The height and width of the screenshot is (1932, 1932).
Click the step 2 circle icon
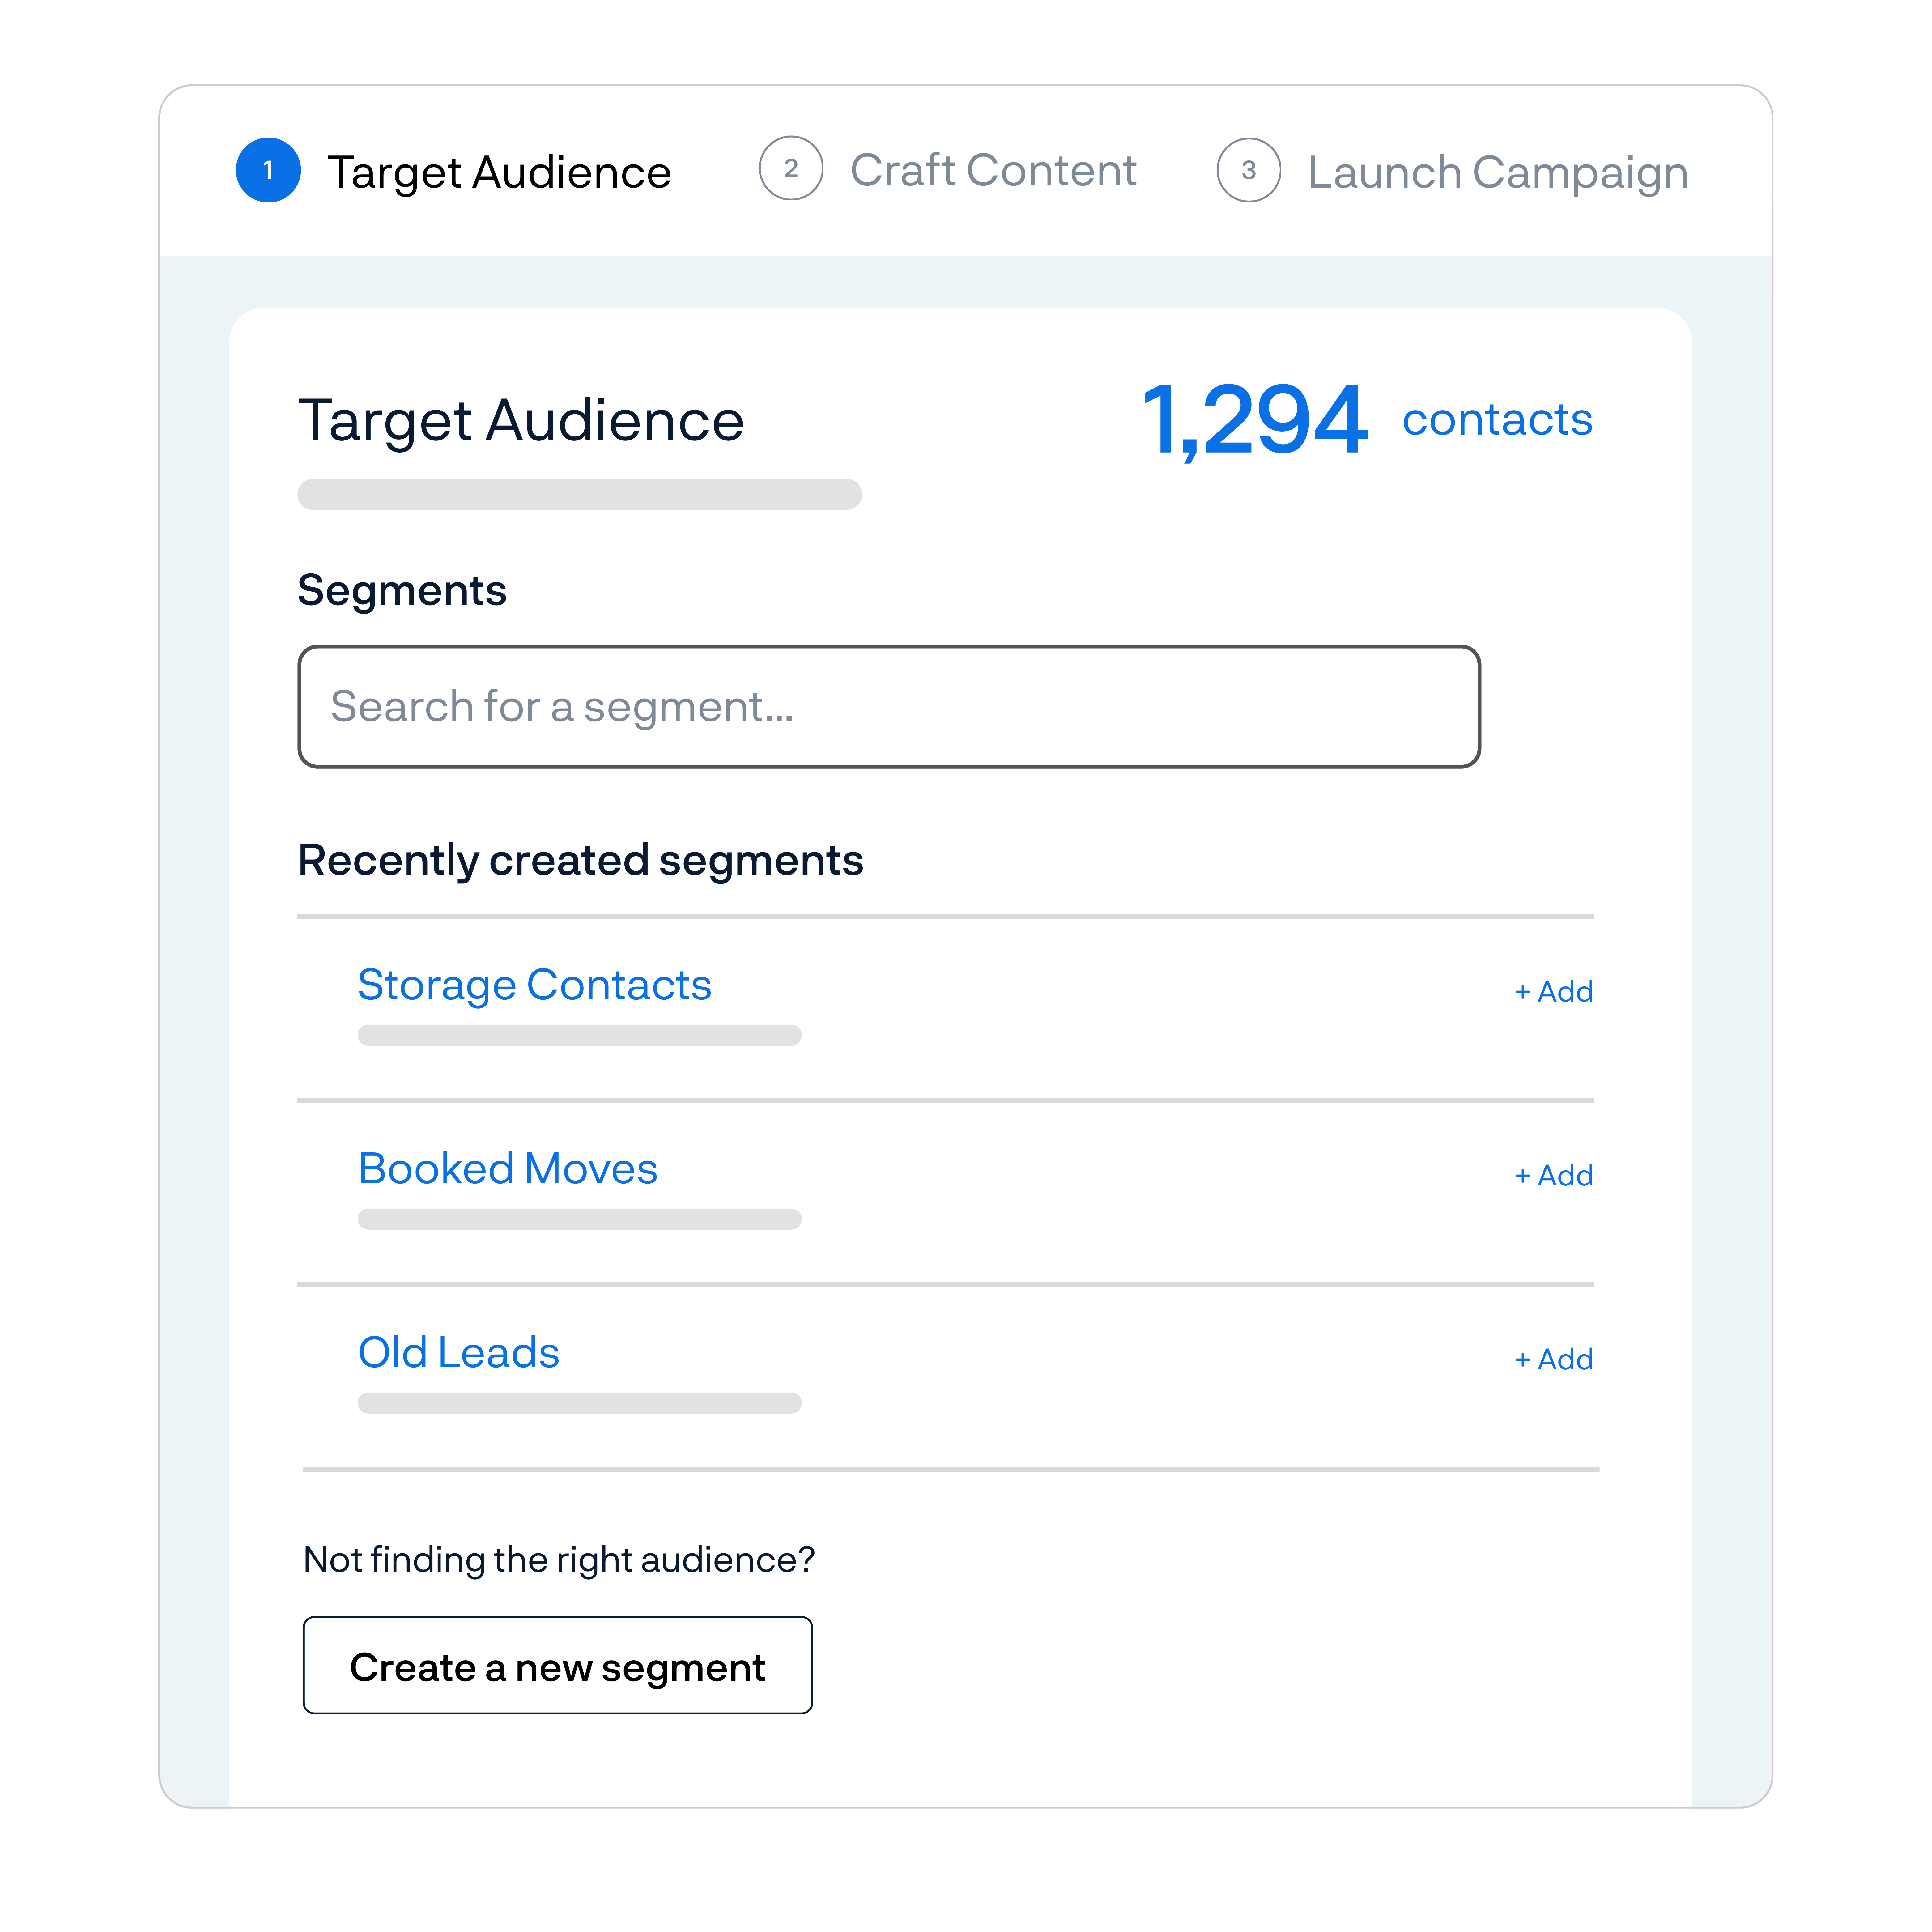[x=791, y=168]
